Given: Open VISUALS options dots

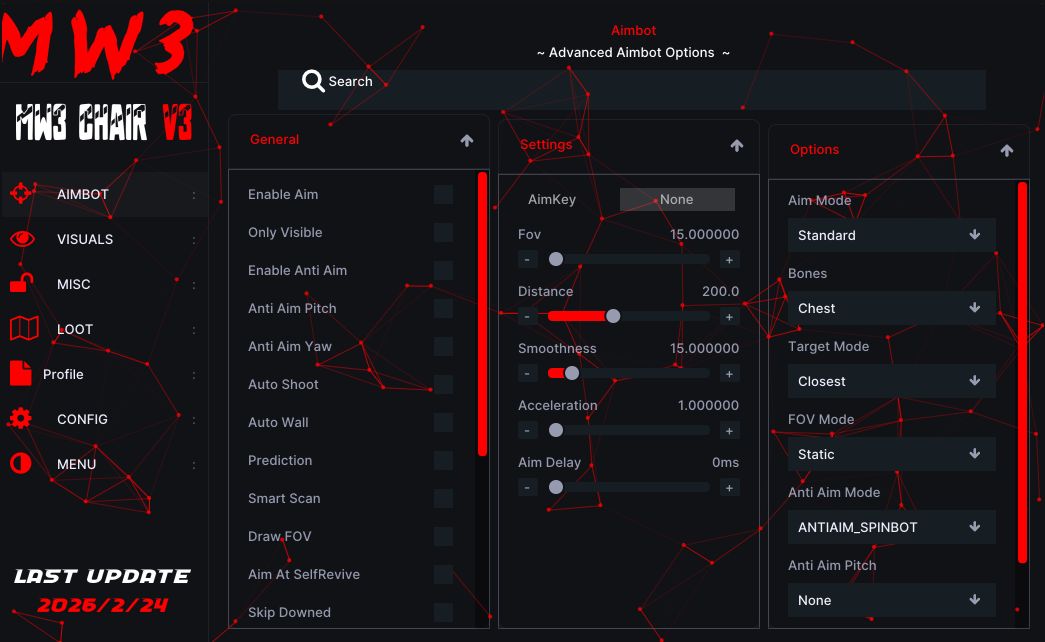Looking at the screenshot, I should pyautogui.click(x=194, y=239).
